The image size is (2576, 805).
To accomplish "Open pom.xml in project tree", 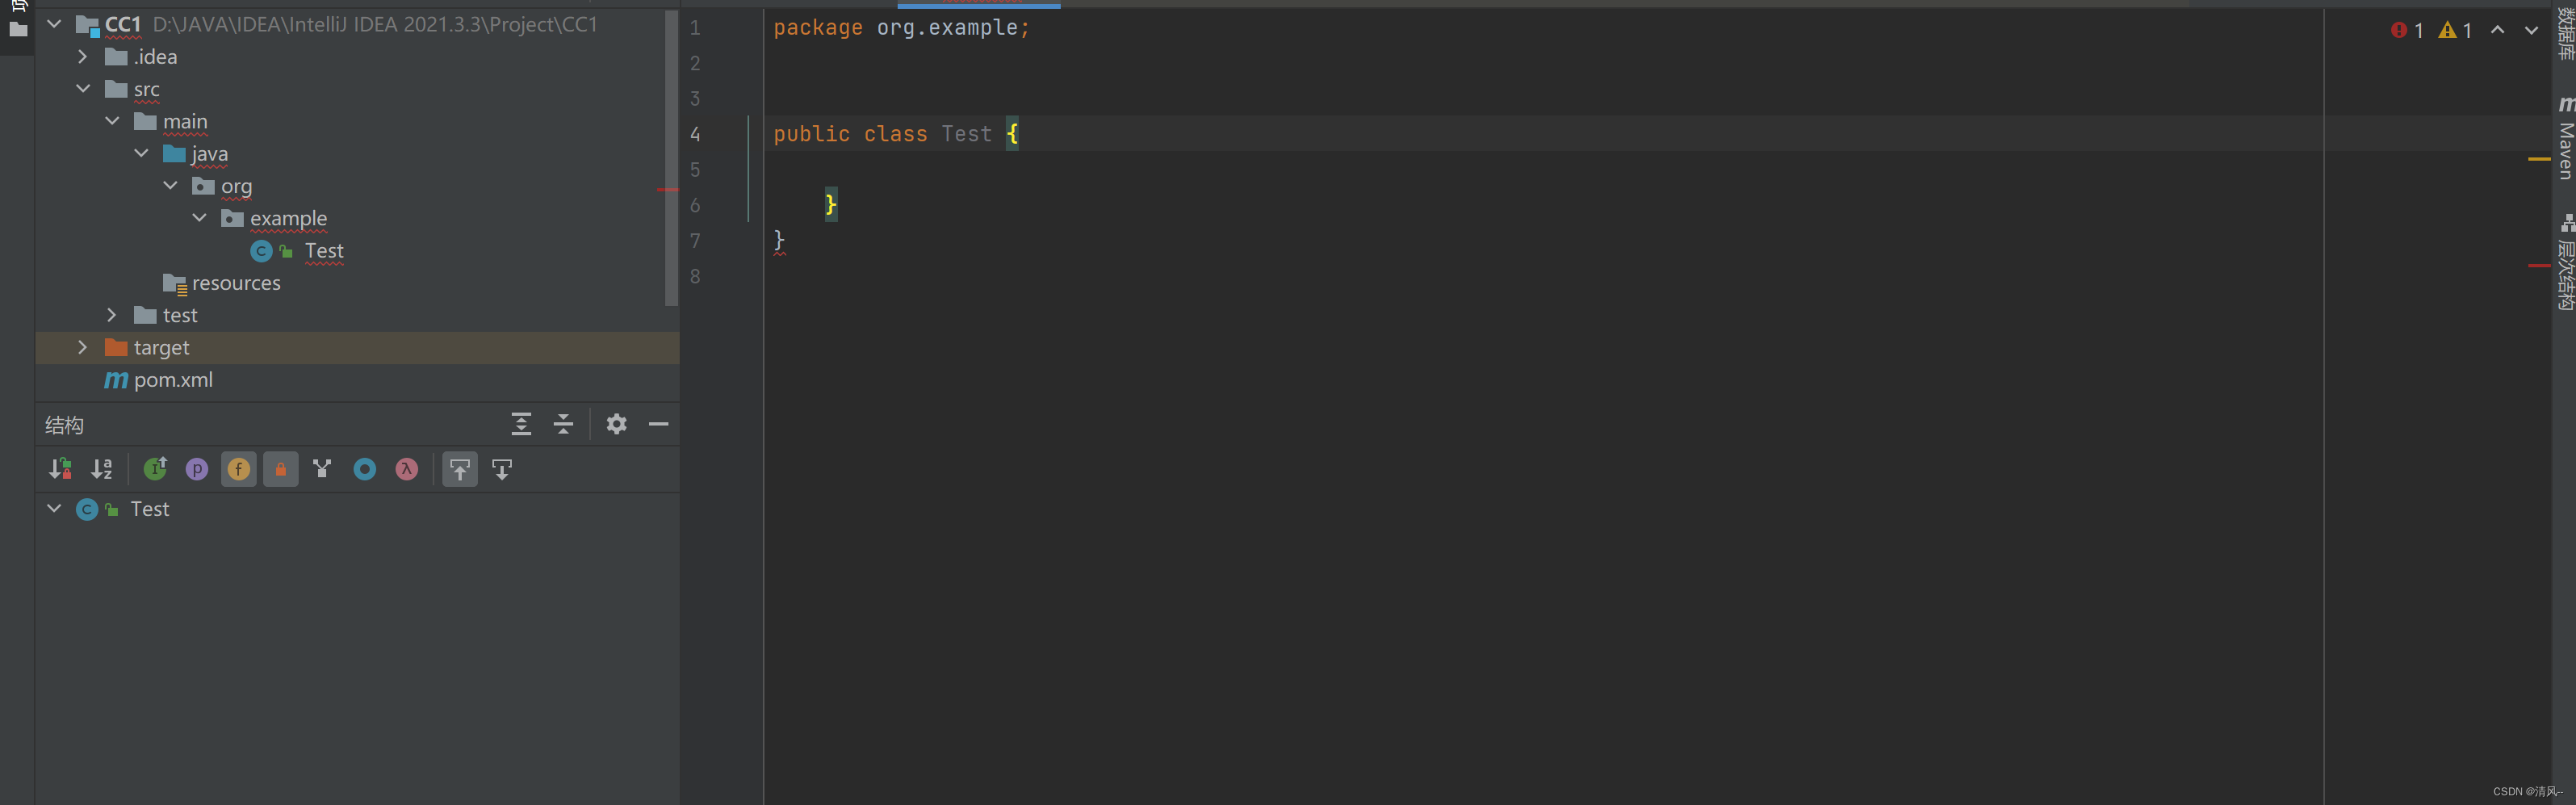I will (173, 380).
